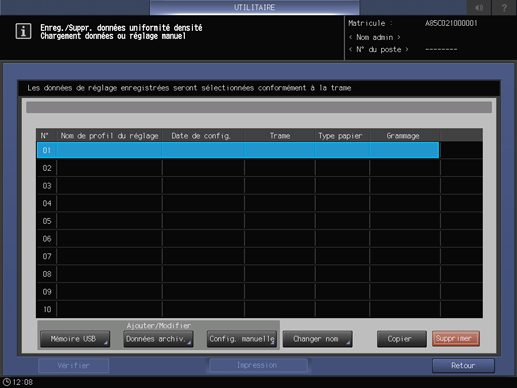Click the Nom admin field label
Image resolution: width=517 pixels, height=388 pixels.
coord(375,37)
